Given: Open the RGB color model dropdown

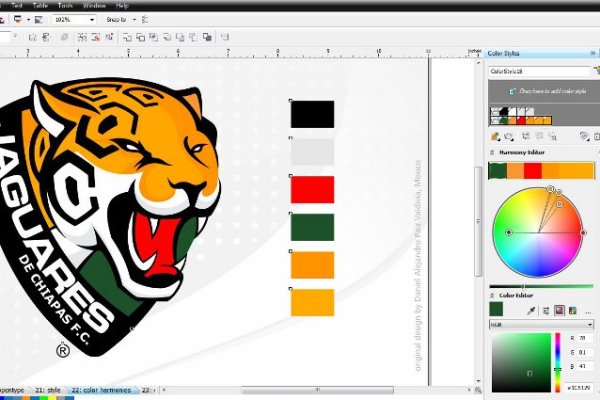Looking at the screenshot, I should click(541, 325).
